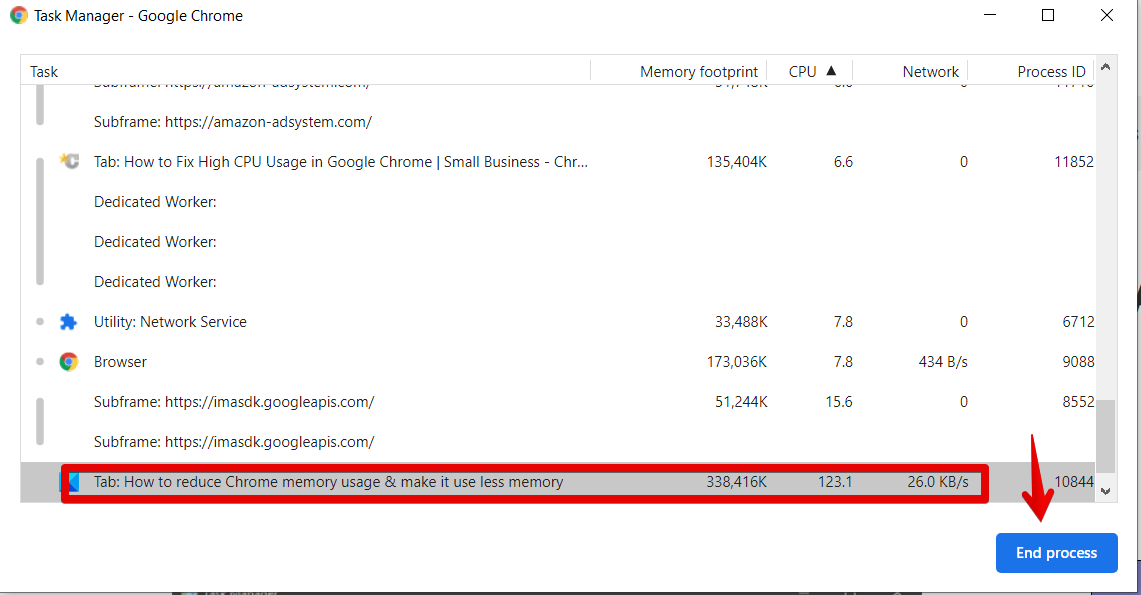1141x595 pixels.
Task: Select the fully visible amazon-adsystem.com subframe row
Action: [558, 121]
